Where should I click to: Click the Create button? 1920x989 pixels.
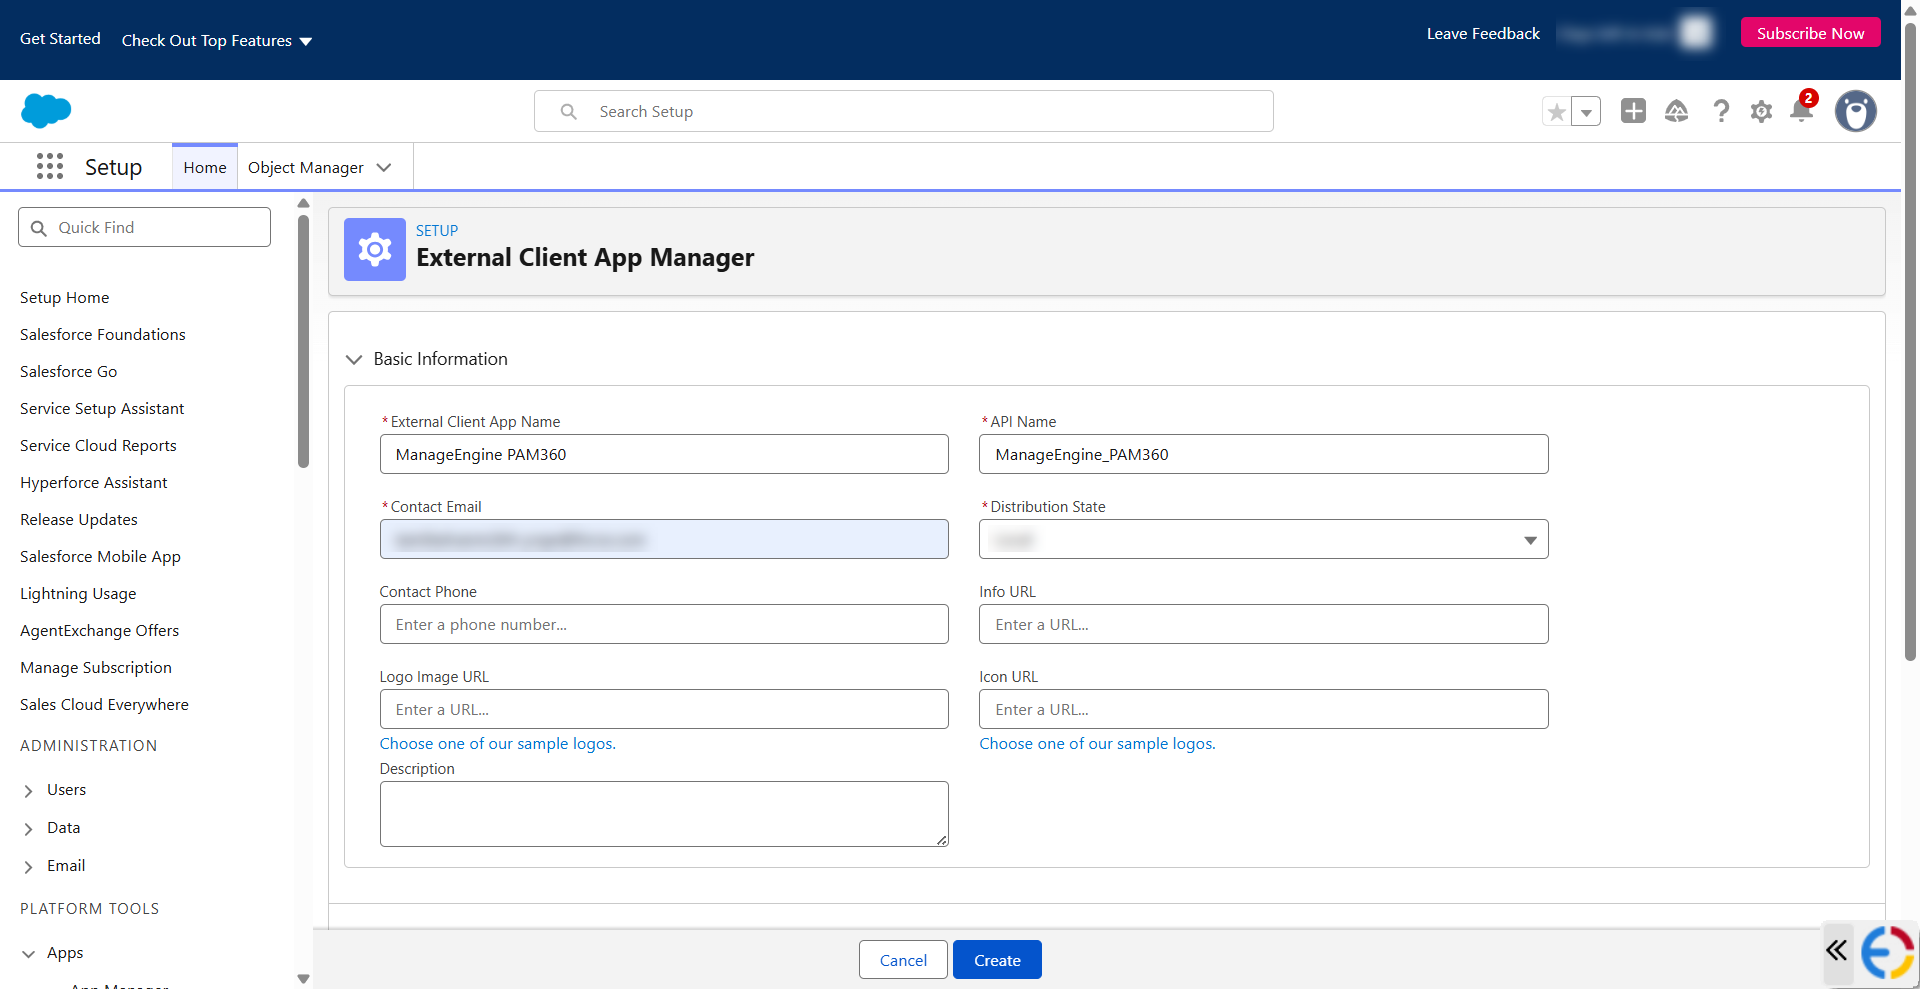997,960
